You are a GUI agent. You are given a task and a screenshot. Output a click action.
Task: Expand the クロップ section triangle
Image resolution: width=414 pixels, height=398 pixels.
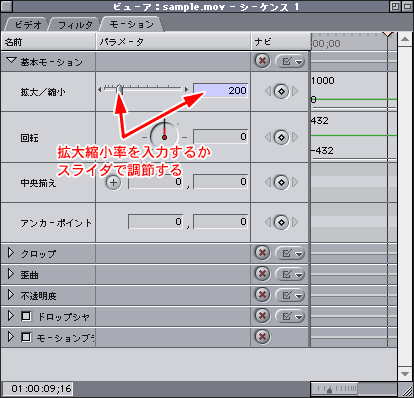[11, 253]
